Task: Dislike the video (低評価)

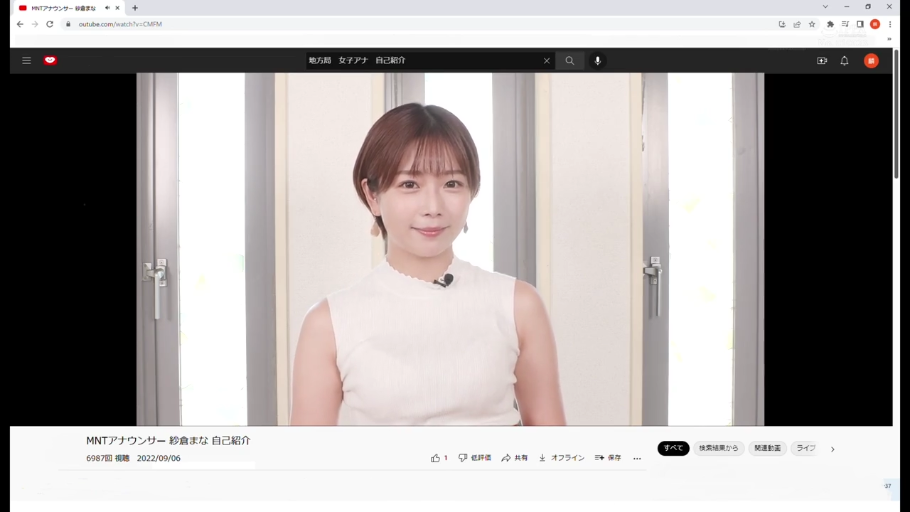Action: click(475, 458)
